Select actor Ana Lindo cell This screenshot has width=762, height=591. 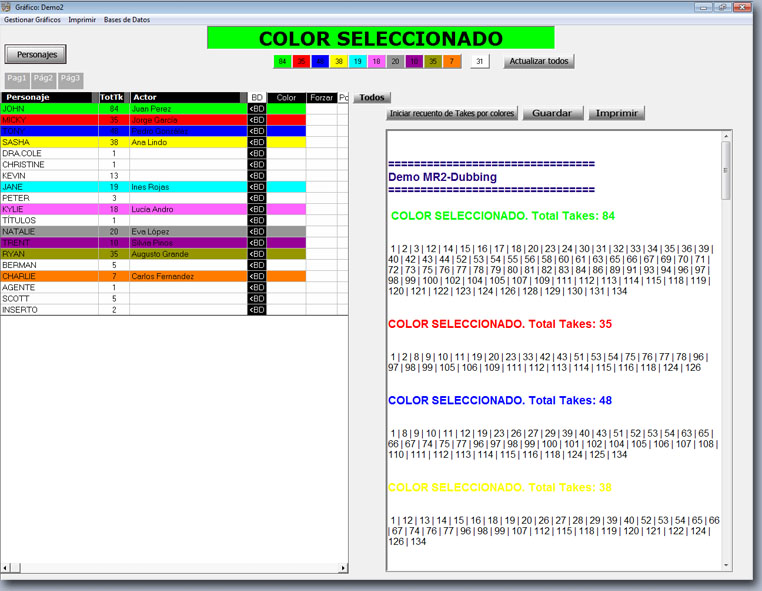tap(188, 142)
